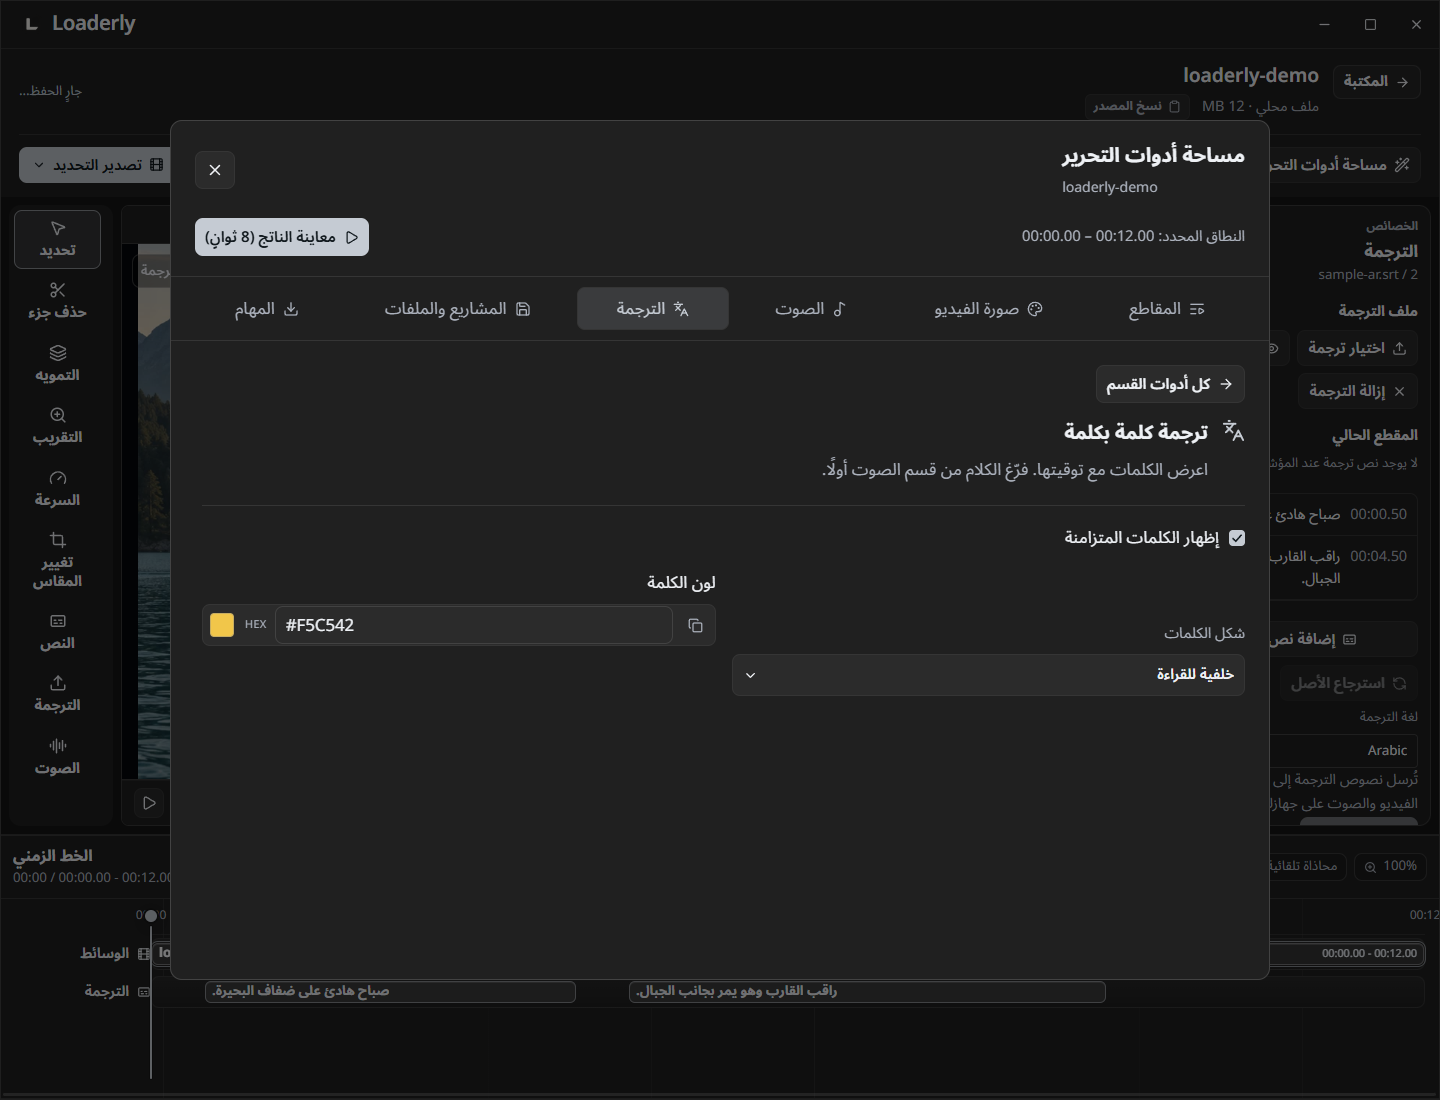Open the النص (text) tool
The height and width of the screenshot is (1100, 1440).
(x=57, y=632)
